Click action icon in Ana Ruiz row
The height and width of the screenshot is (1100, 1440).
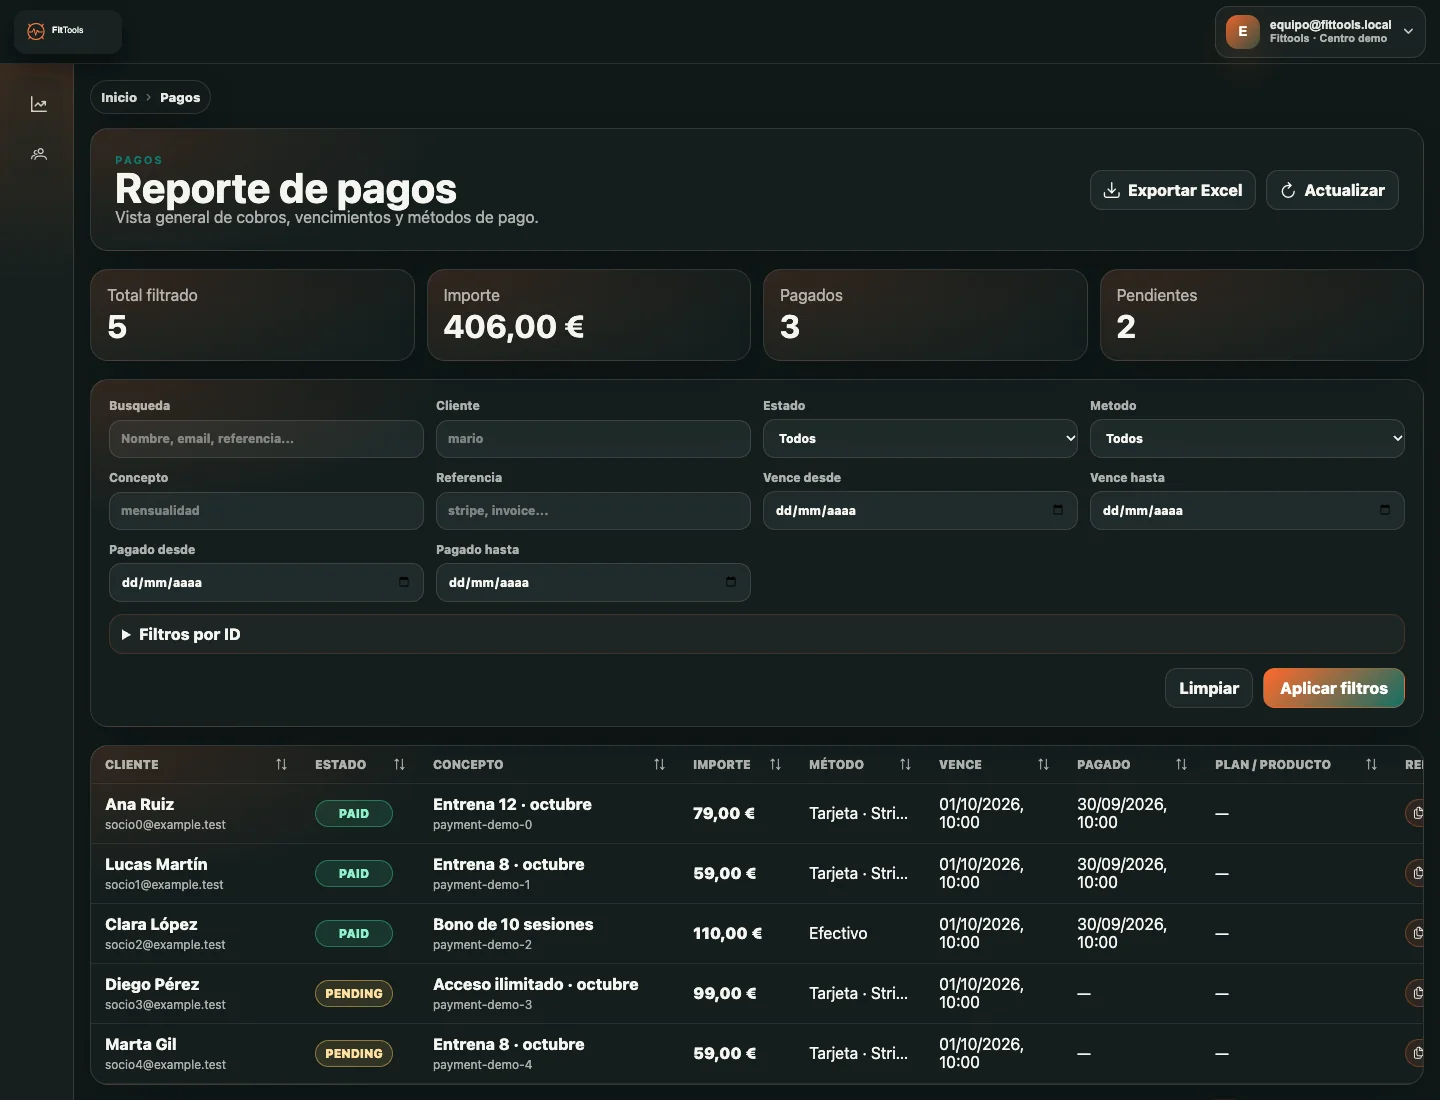click(x=1415, y=813)
